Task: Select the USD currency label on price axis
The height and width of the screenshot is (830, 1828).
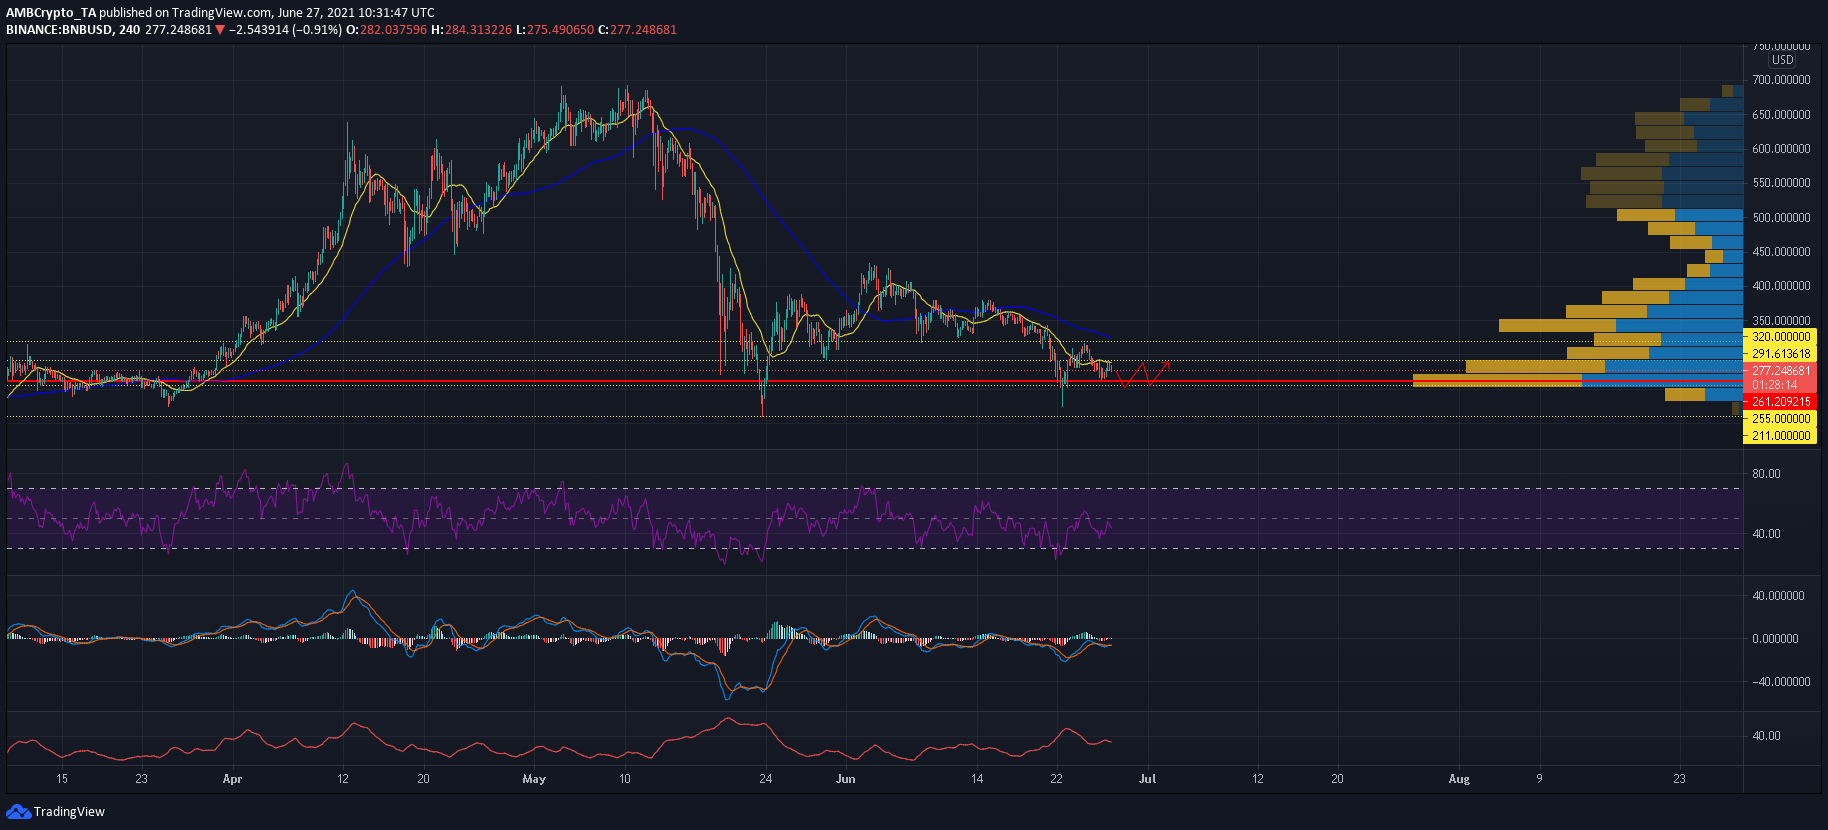Action: (1782, 60)
